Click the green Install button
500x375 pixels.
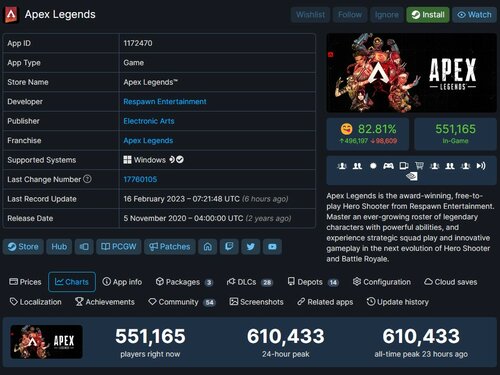(428, 15)
